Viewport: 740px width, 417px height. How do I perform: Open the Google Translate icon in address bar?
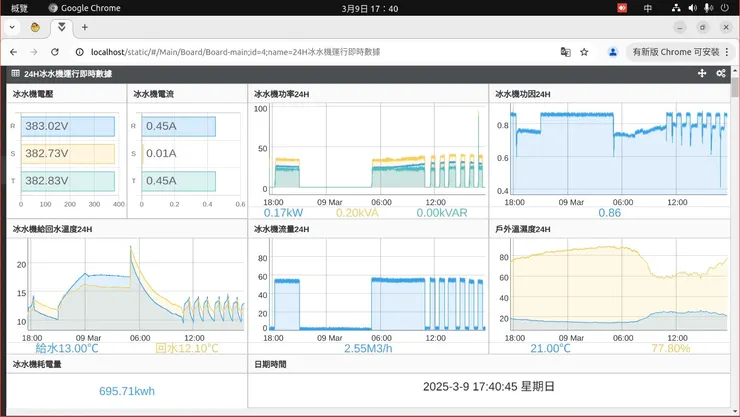point(565,52)
